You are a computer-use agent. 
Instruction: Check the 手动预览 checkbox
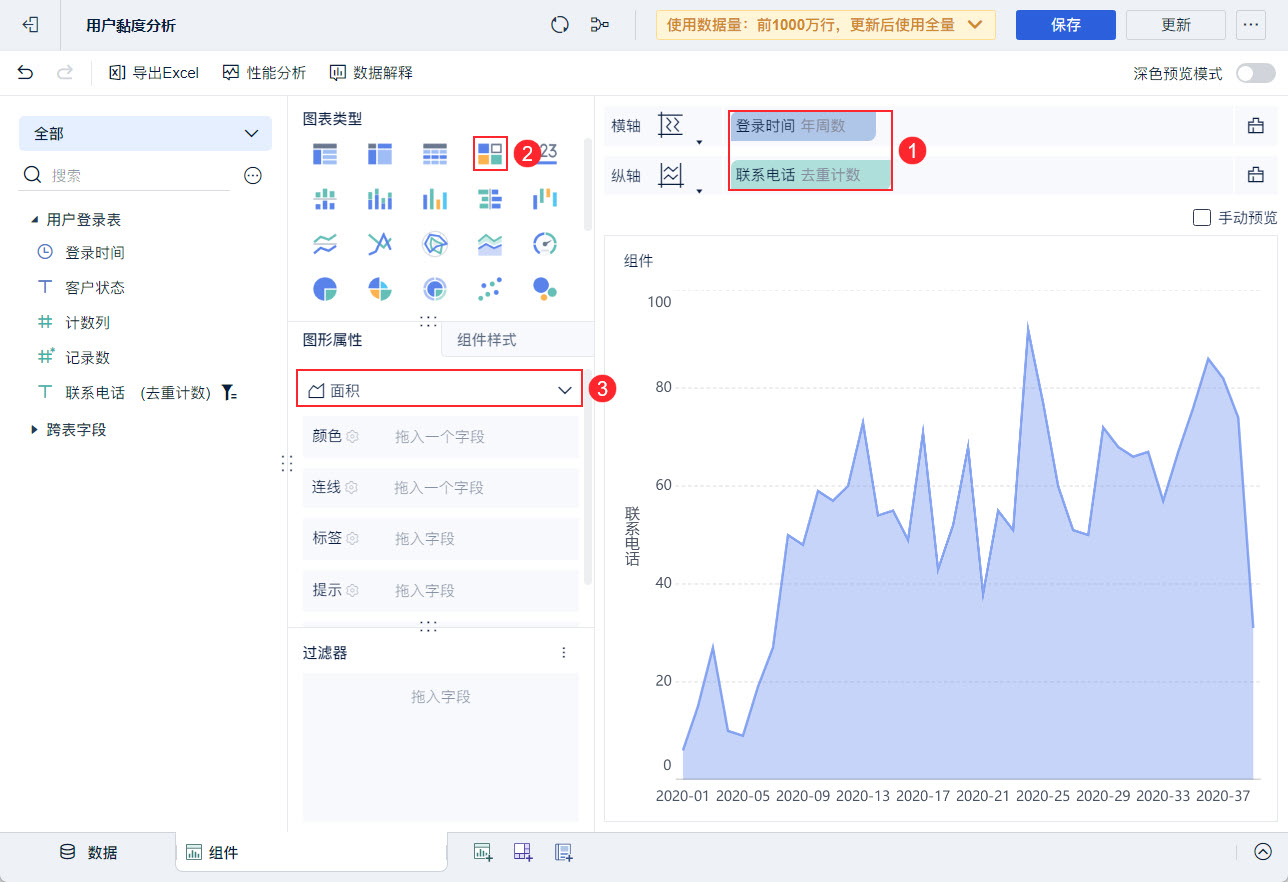pyautogui.click(x=1202, y=217)
